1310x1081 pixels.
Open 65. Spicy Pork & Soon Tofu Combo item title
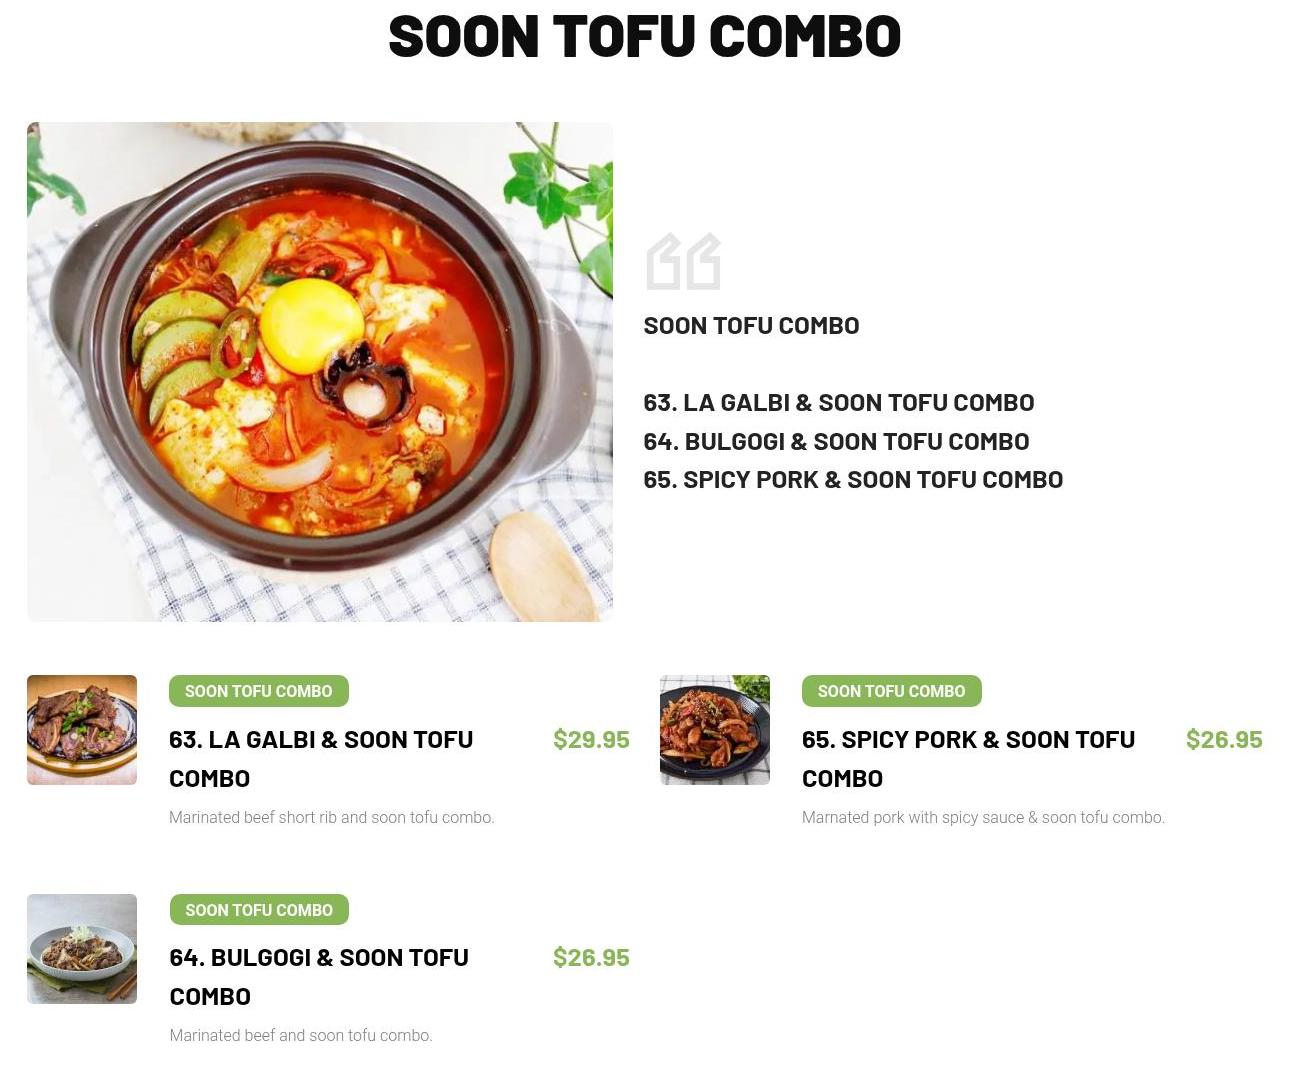coord(969,759)
